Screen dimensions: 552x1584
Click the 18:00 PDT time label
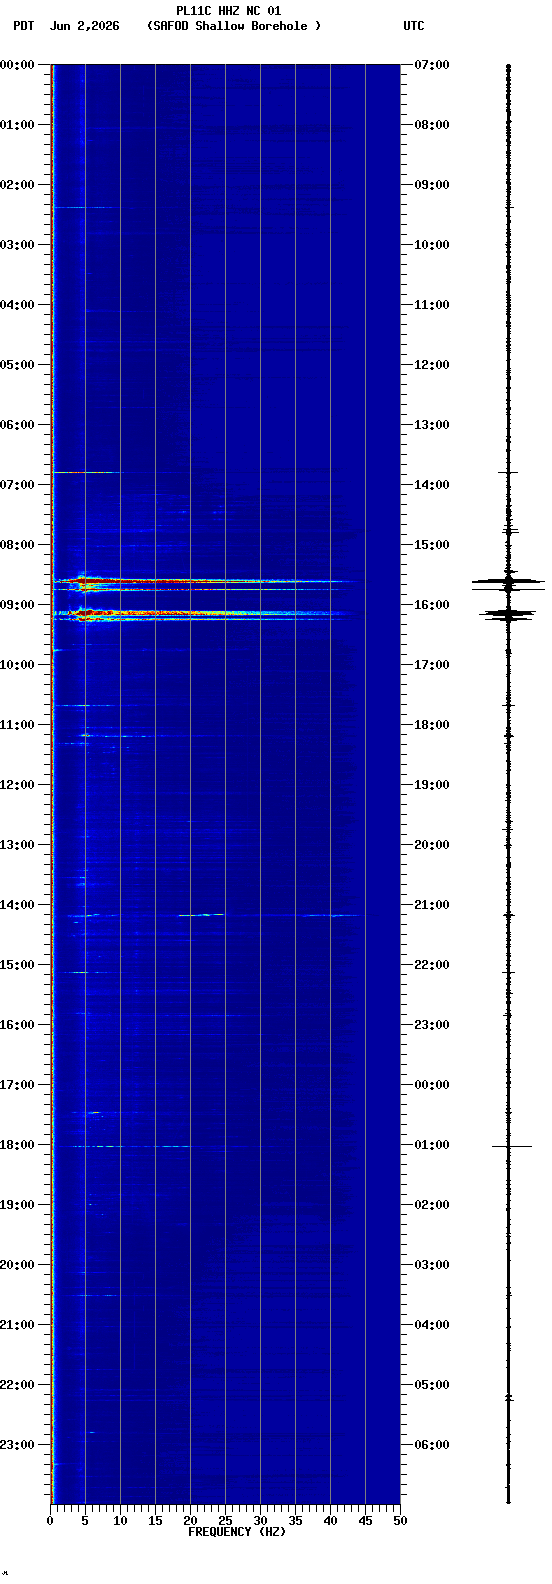tap(17, 1145)
